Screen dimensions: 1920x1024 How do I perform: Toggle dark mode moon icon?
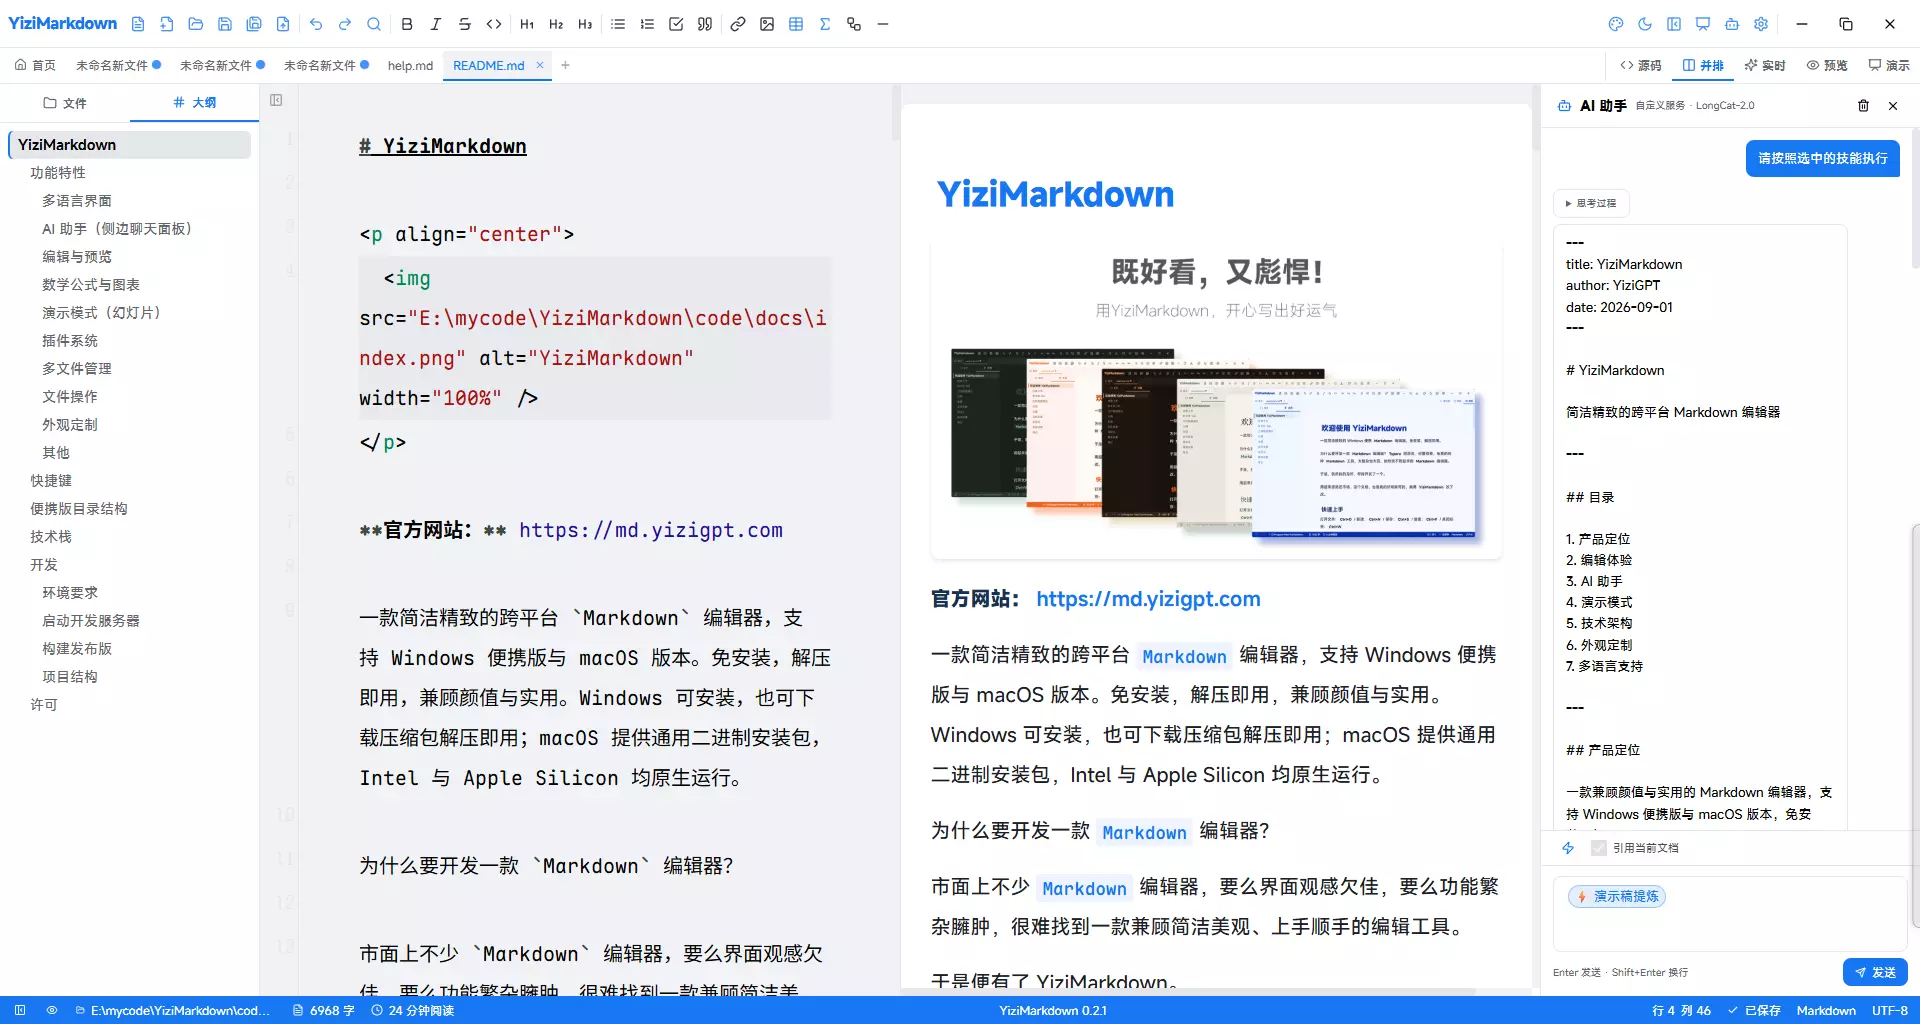coord(1645,24)
